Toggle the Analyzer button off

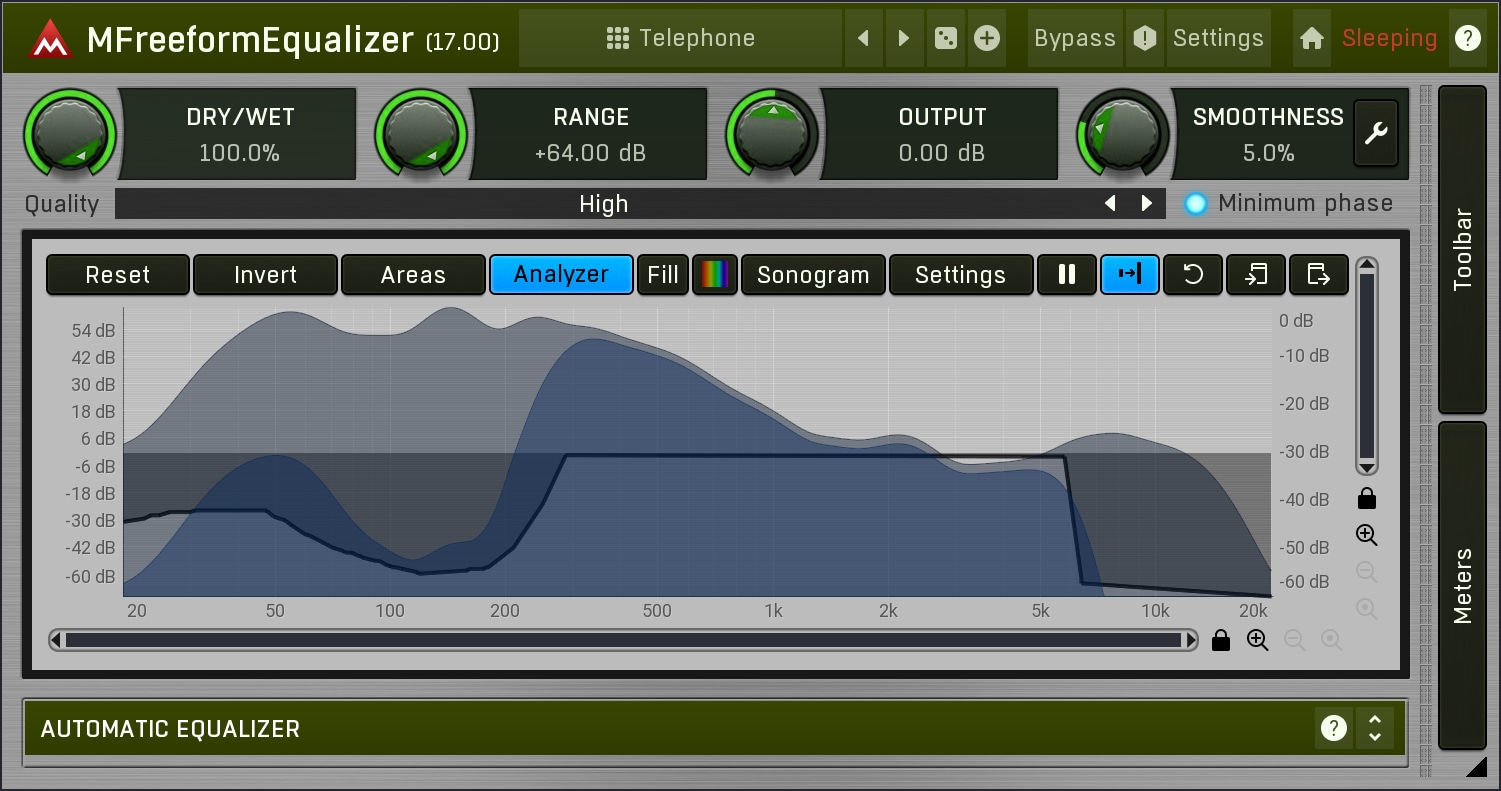(561, 274)
